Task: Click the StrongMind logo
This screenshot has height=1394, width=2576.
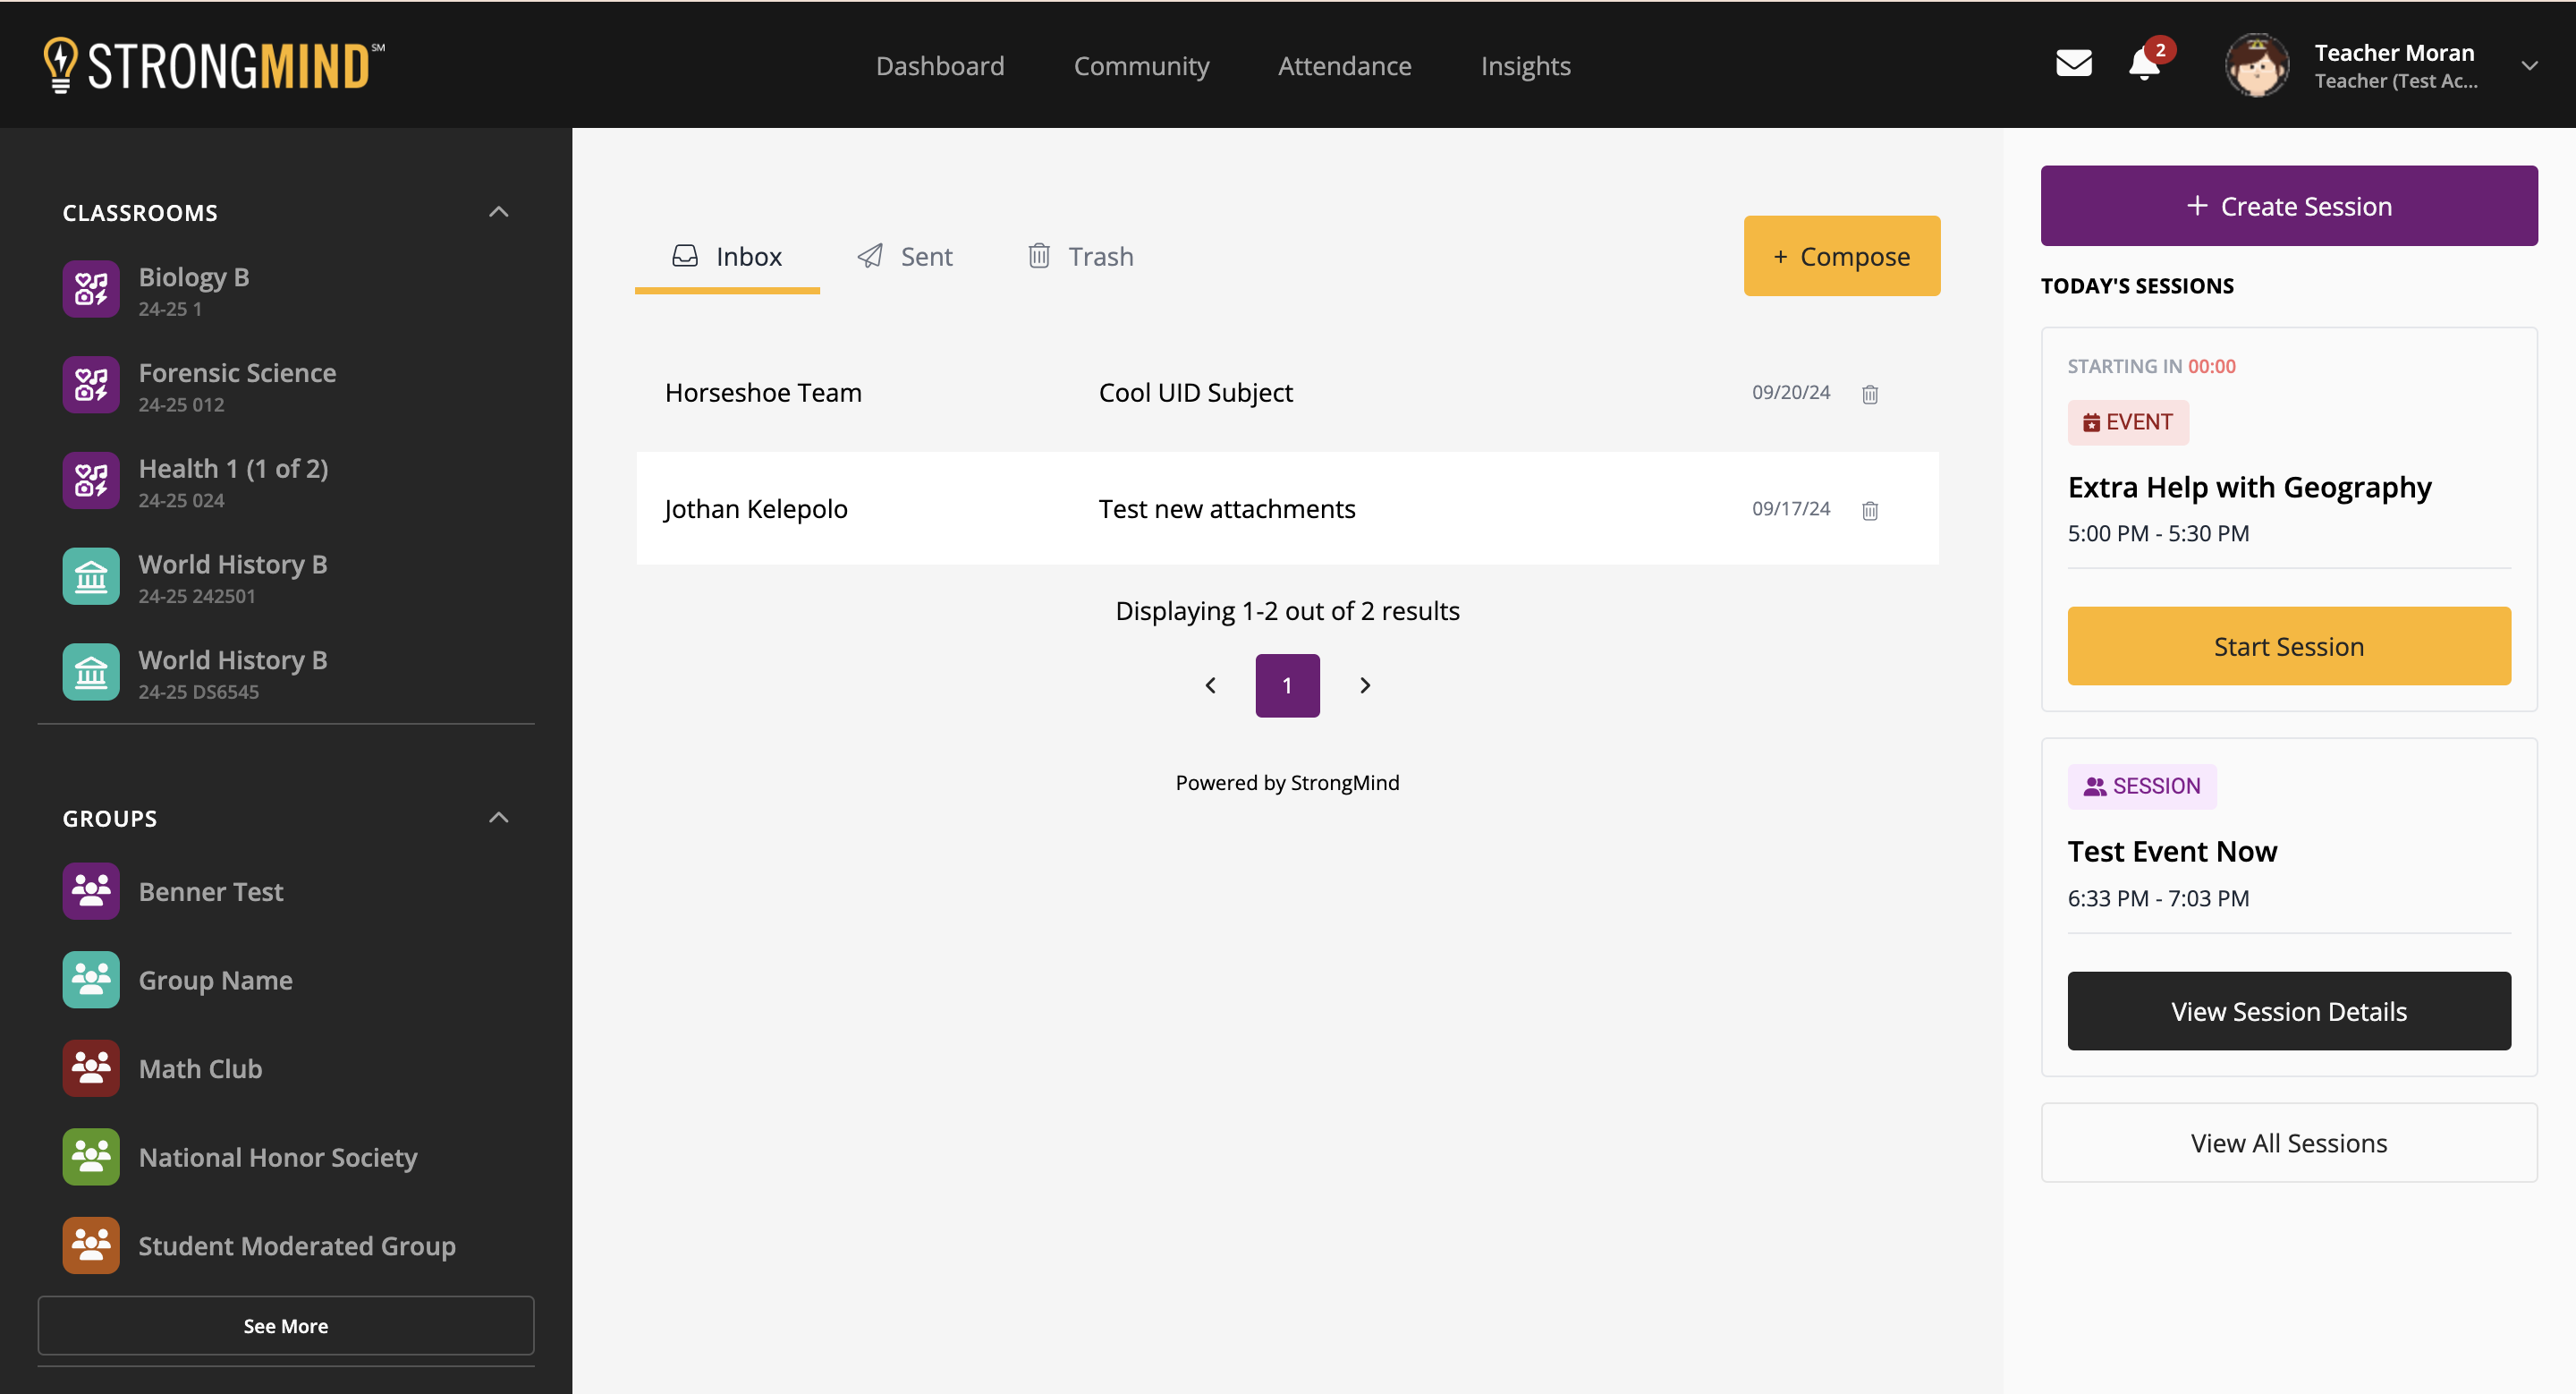Action: tap(214, 65)
